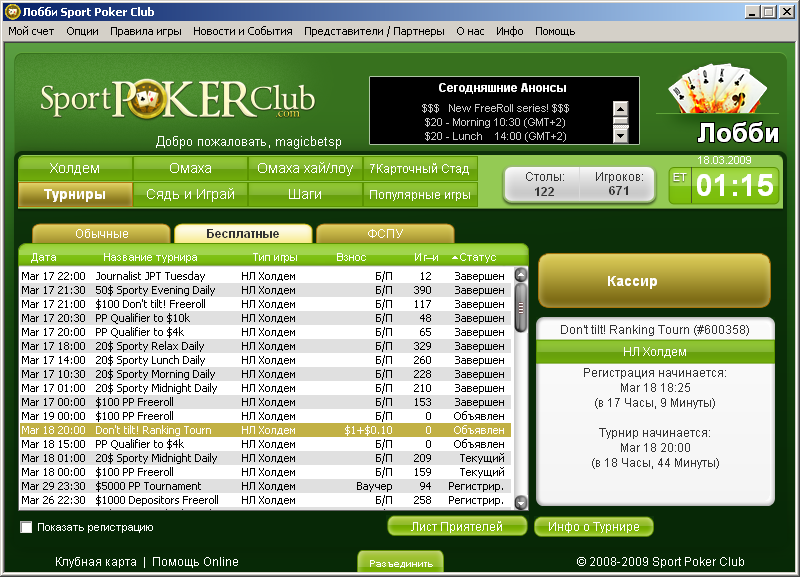
Task: Click the tournament list scroll-down arrow
Action: coord(521,503)
